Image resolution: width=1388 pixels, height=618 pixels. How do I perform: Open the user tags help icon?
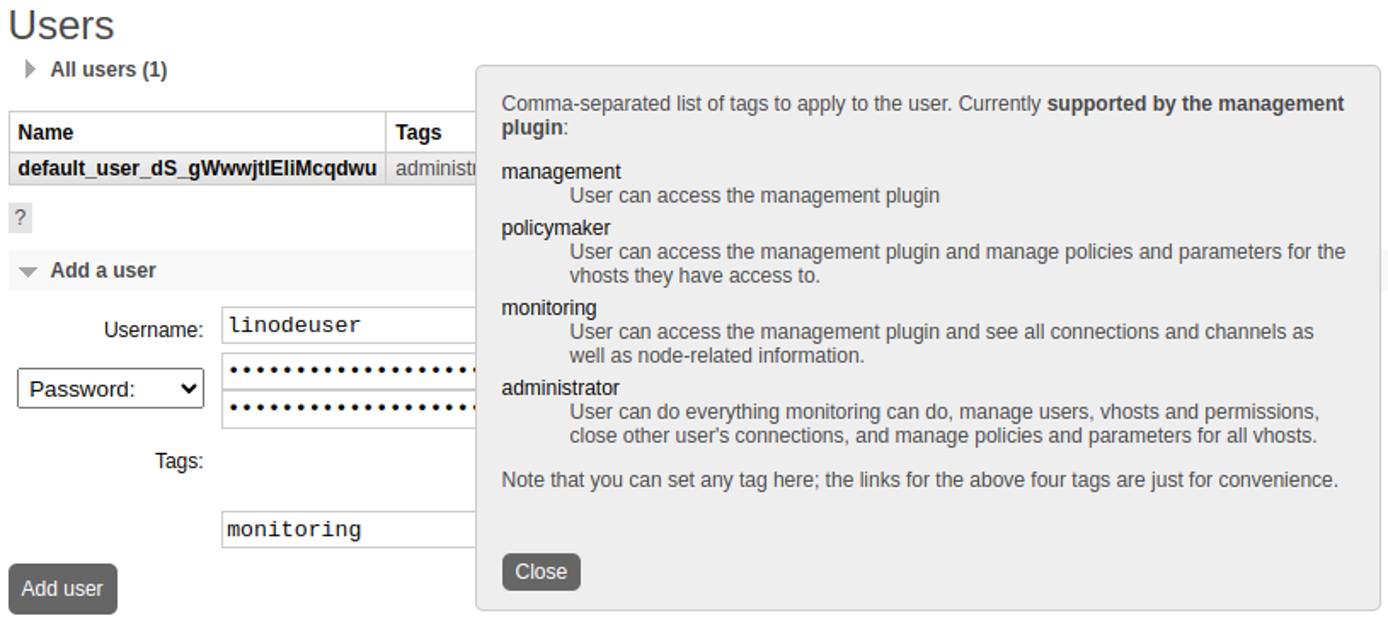[21, 217]
